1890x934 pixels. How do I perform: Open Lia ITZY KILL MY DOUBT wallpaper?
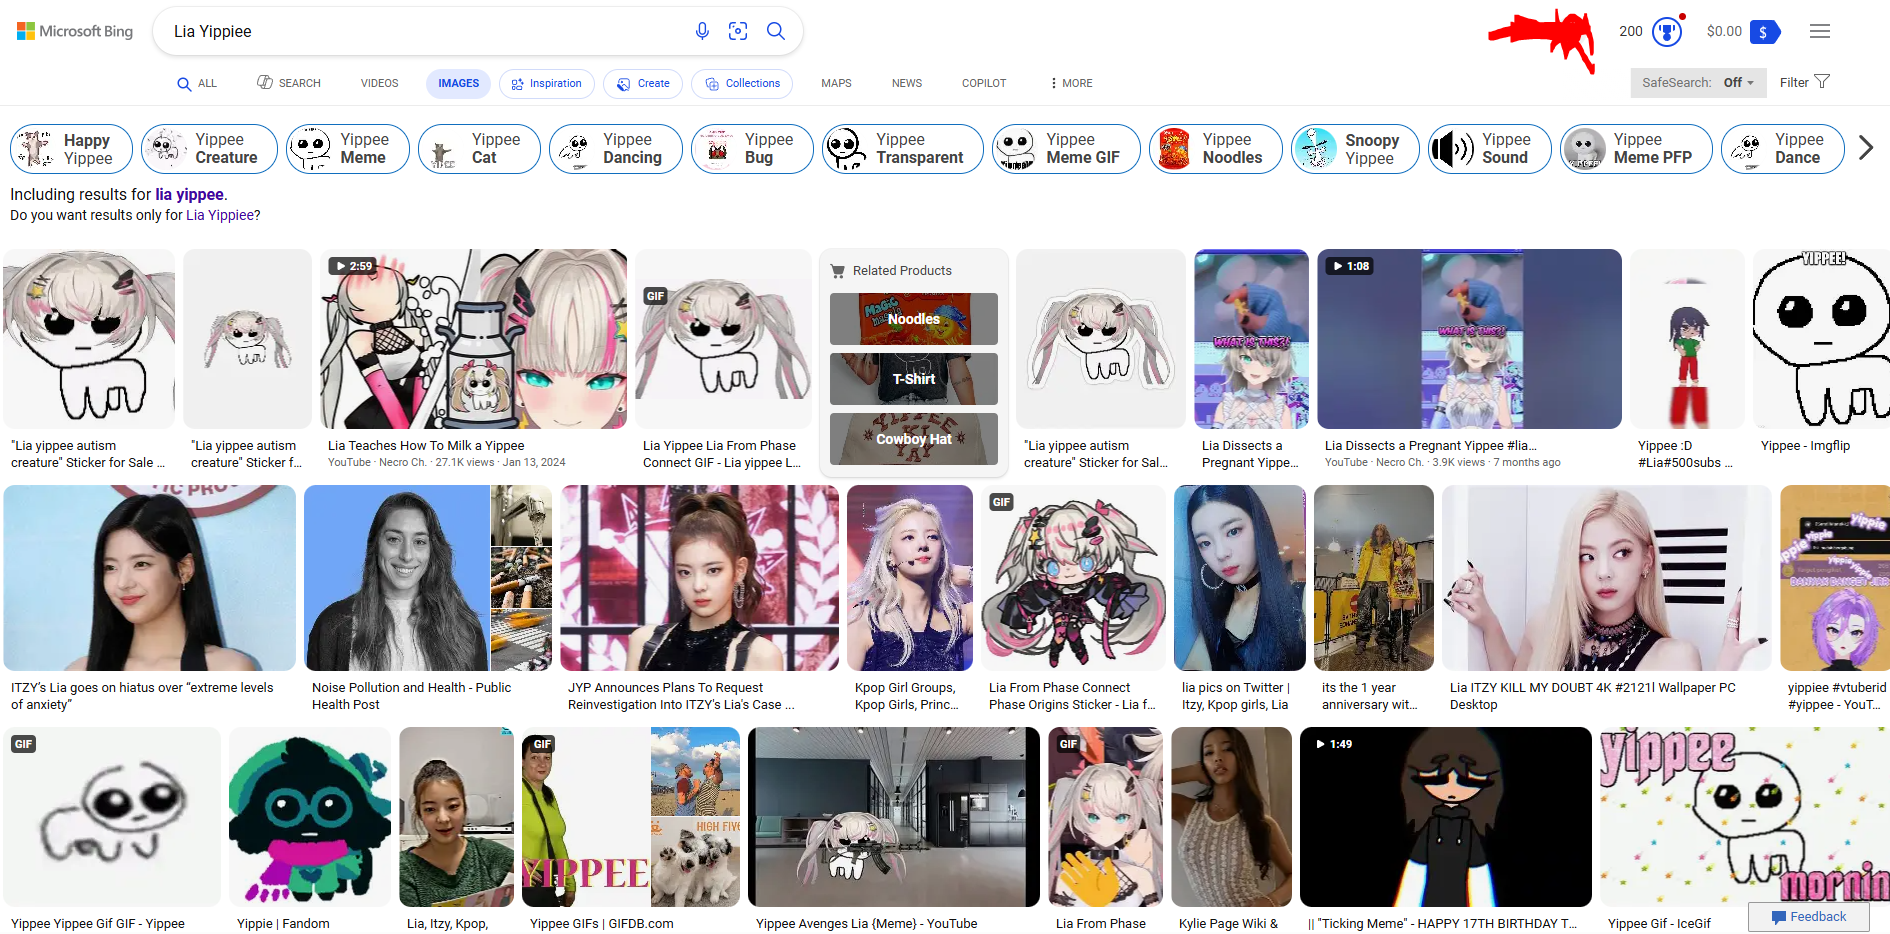click(1607, 578)
